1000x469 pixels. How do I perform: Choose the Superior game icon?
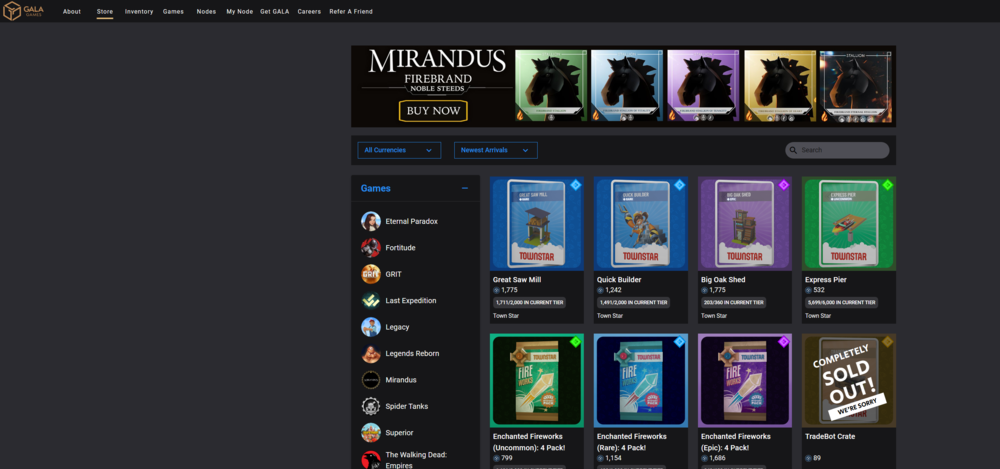(371, 433)
